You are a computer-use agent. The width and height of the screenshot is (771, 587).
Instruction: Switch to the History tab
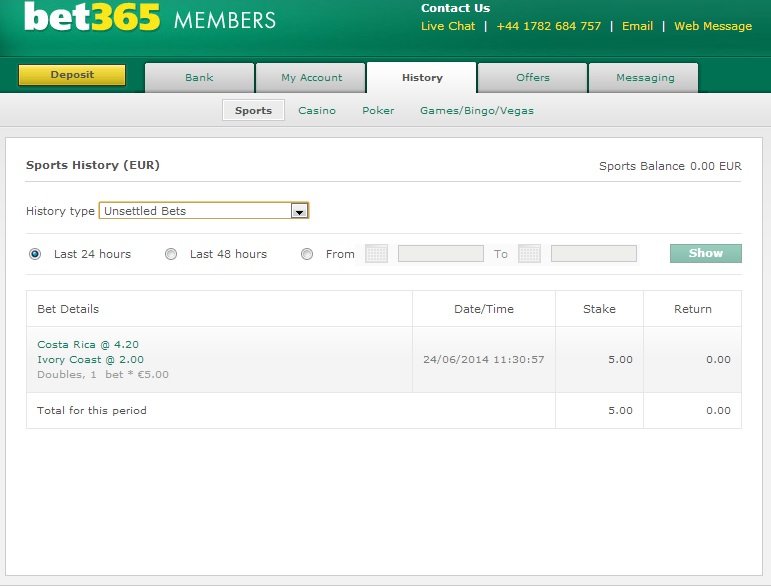pos(422,78)
